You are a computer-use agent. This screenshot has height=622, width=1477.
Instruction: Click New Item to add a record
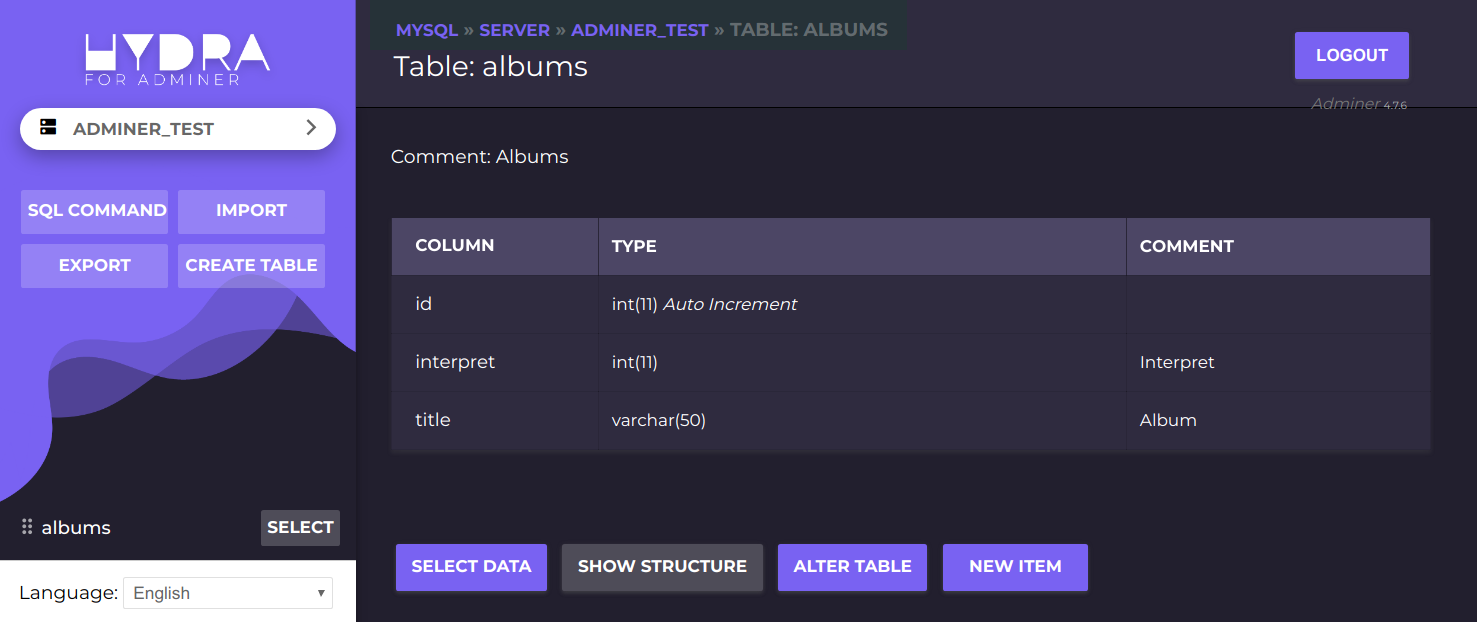coord(1015,567)
